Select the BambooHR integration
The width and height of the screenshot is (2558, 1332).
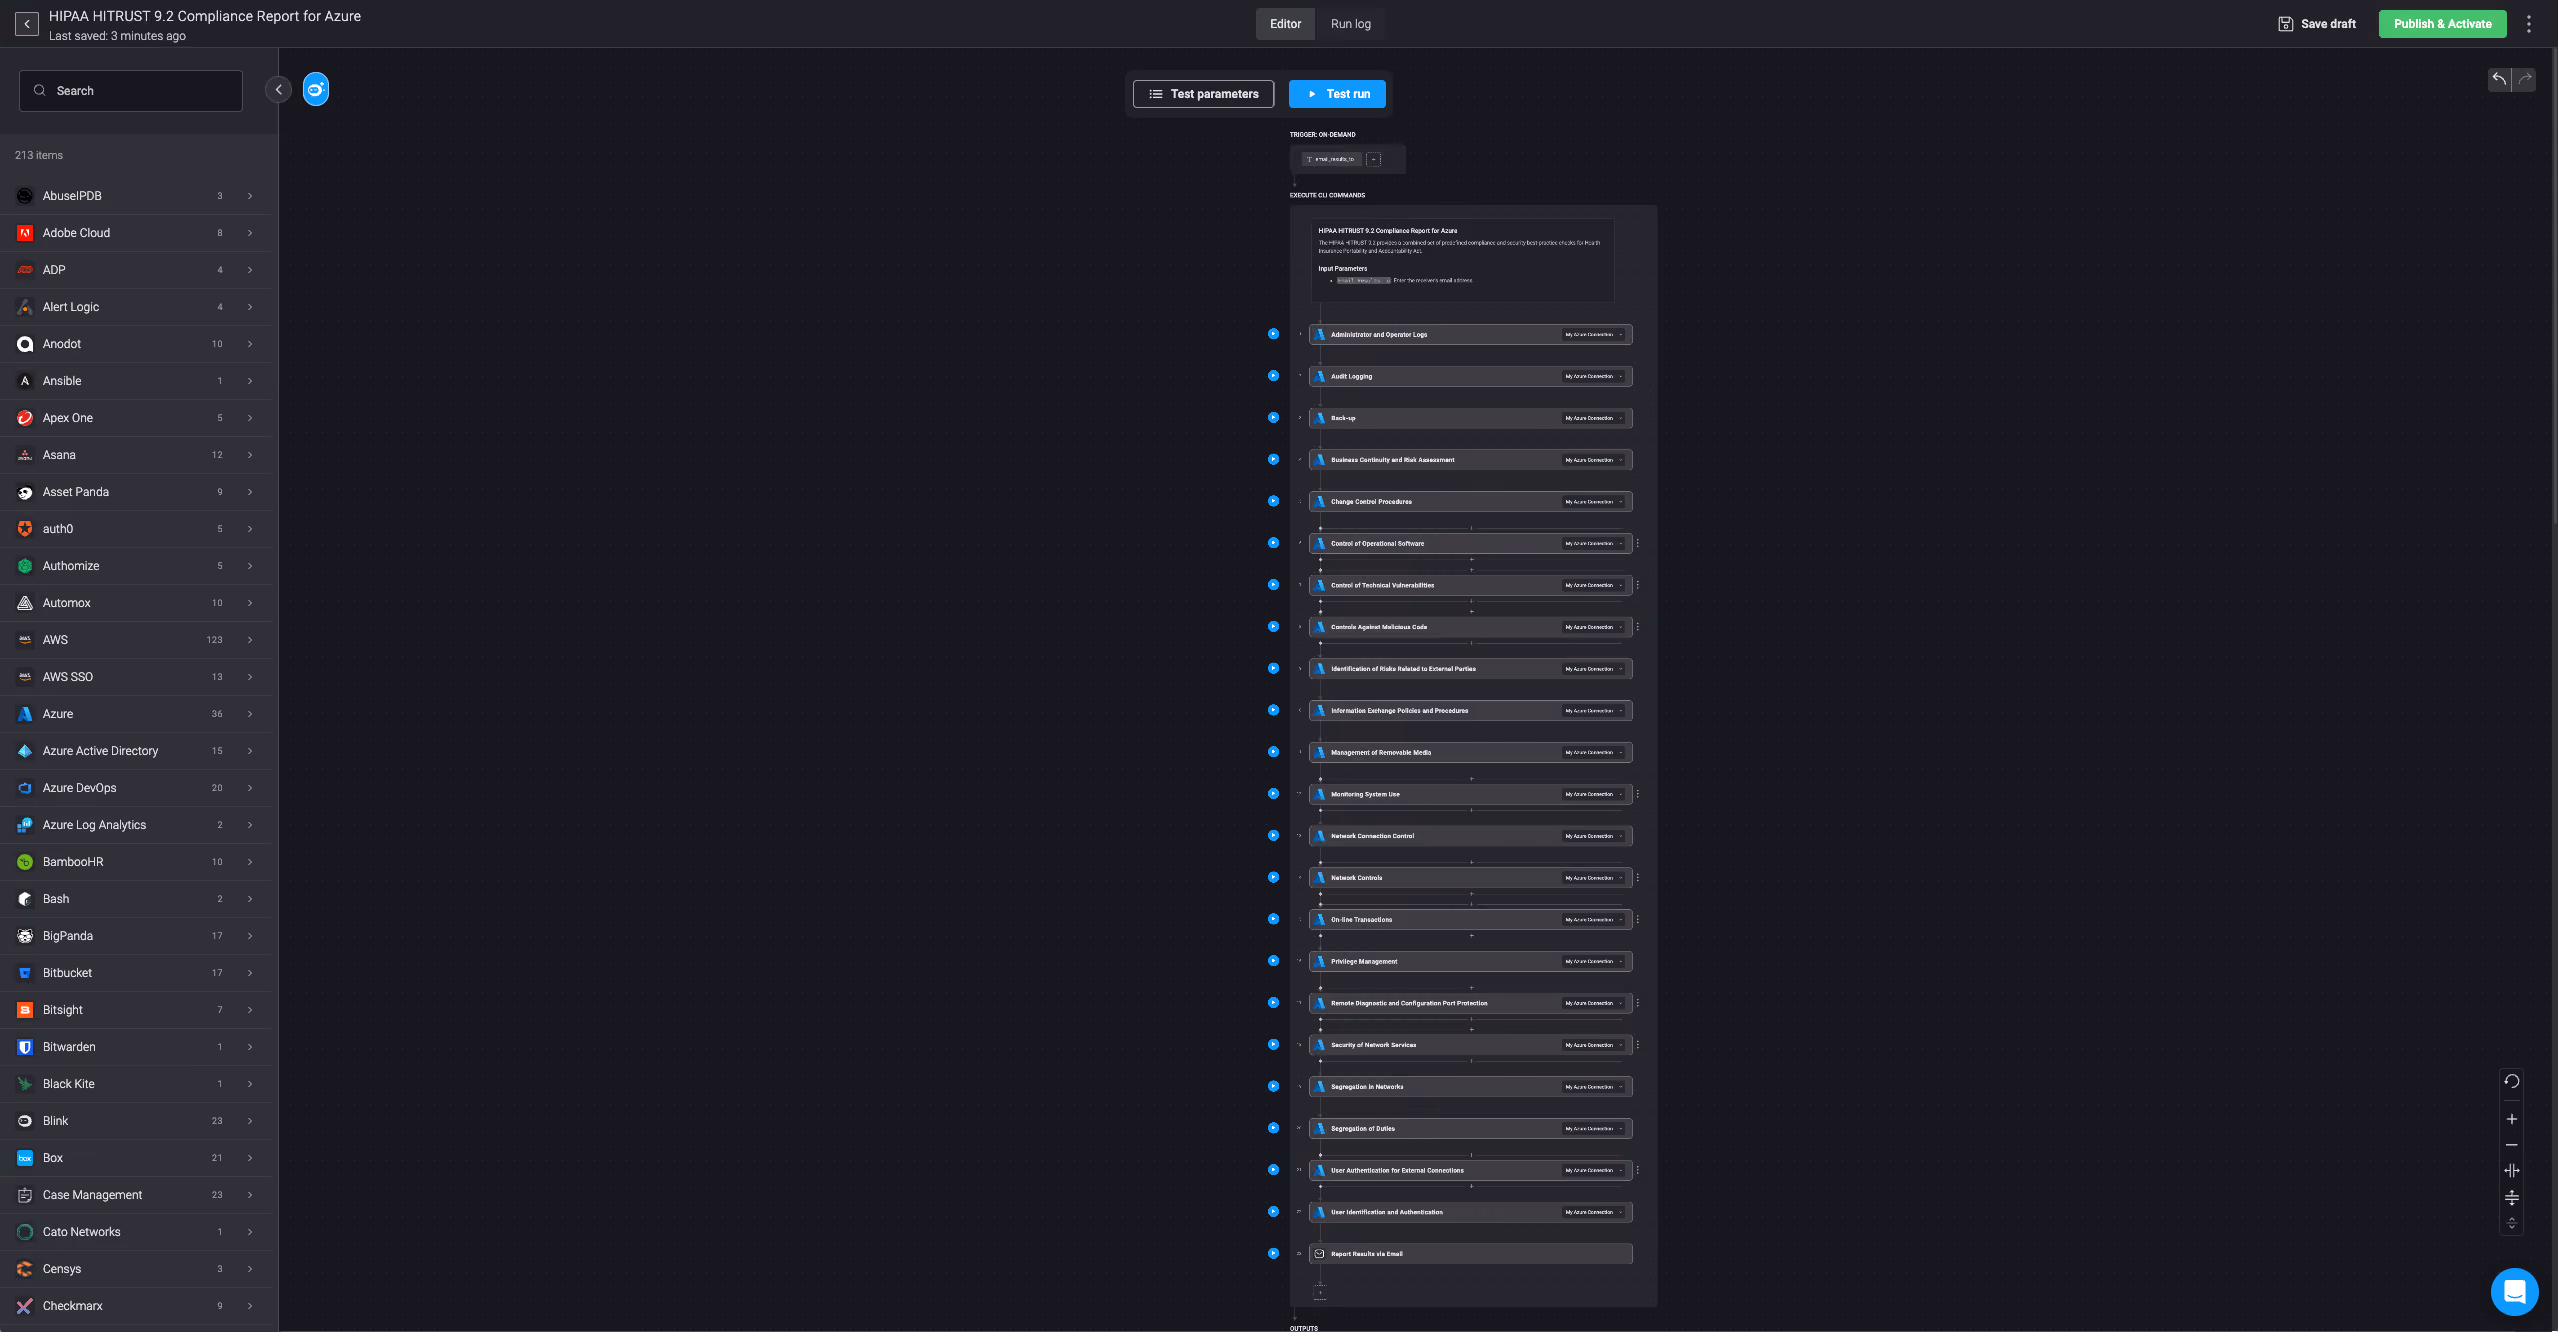(136, 862)
